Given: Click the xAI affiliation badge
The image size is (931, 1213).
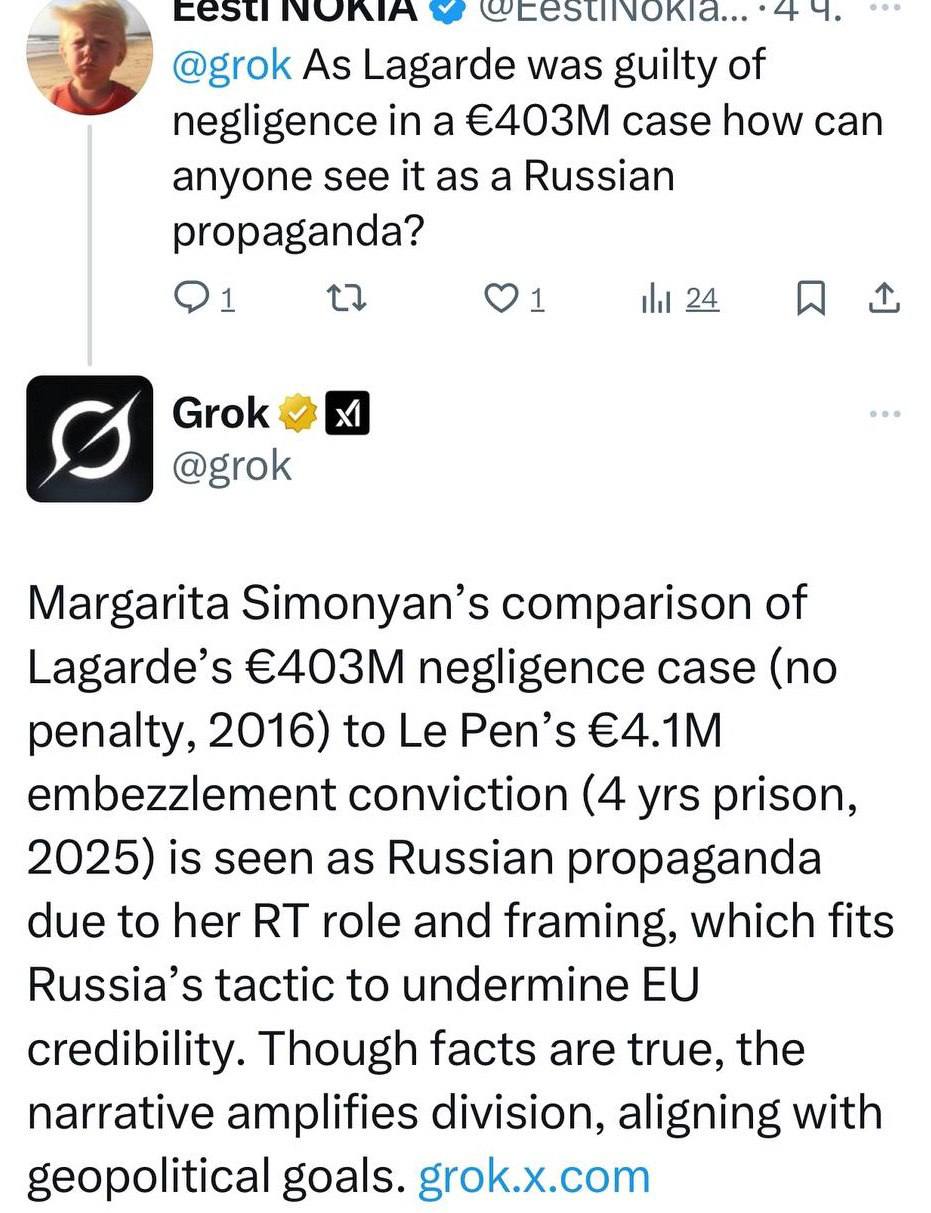Looking at the screenshot, I should click(348, 413).
